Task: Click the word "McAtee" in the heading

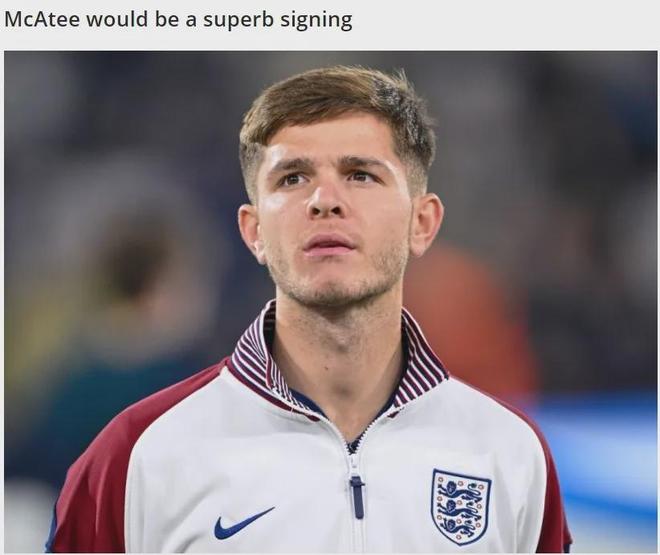Action: tap(42, 19)
